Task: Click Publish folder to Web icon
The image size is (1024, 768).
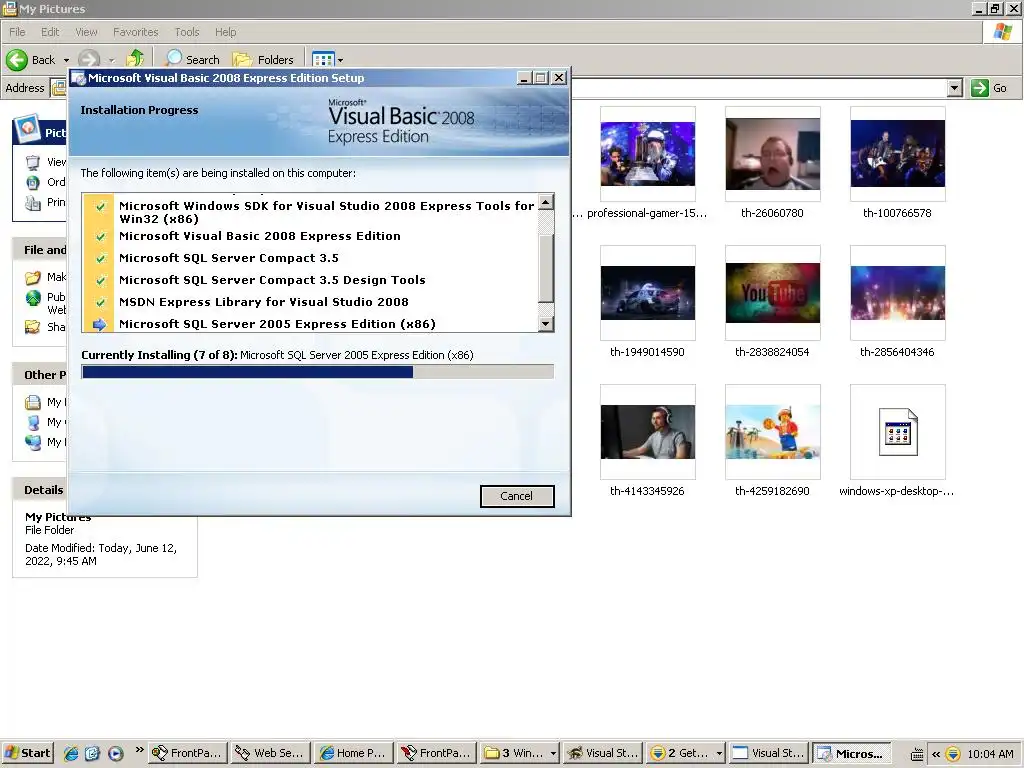Action: pos(33,298)
